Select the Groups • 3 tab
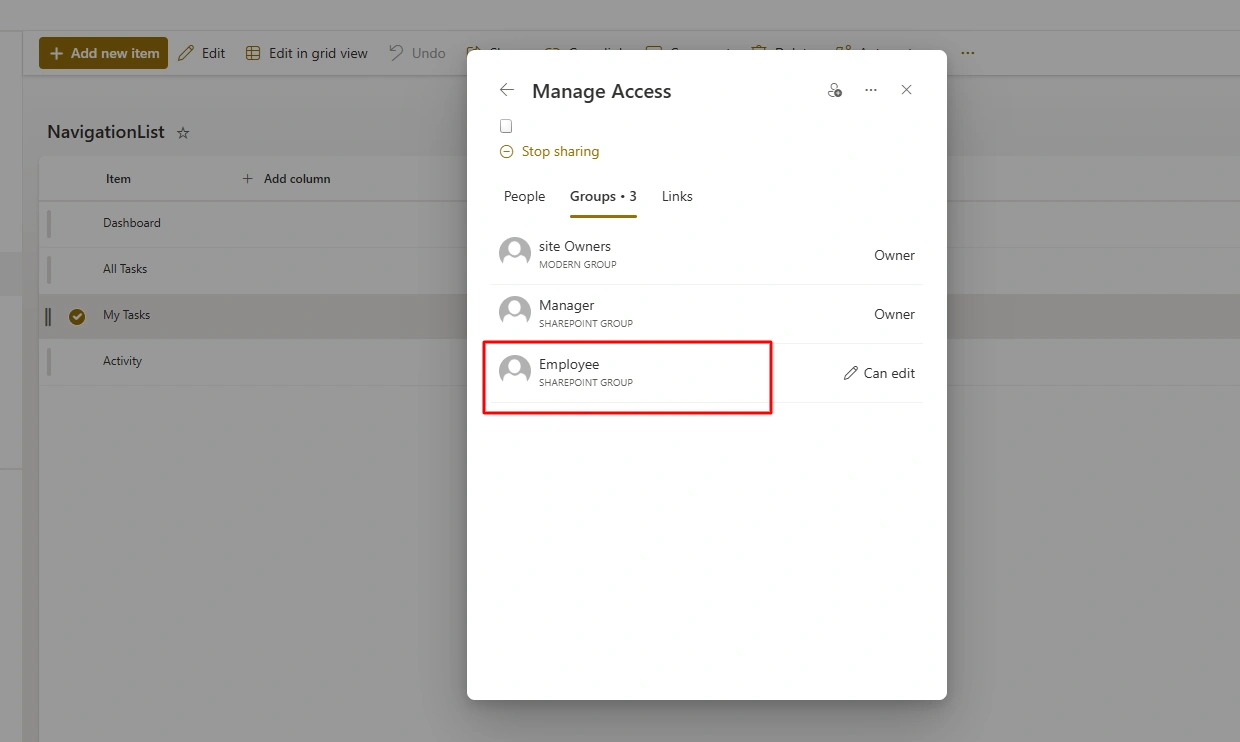1240x742 pixels. [x=603, y=197]
